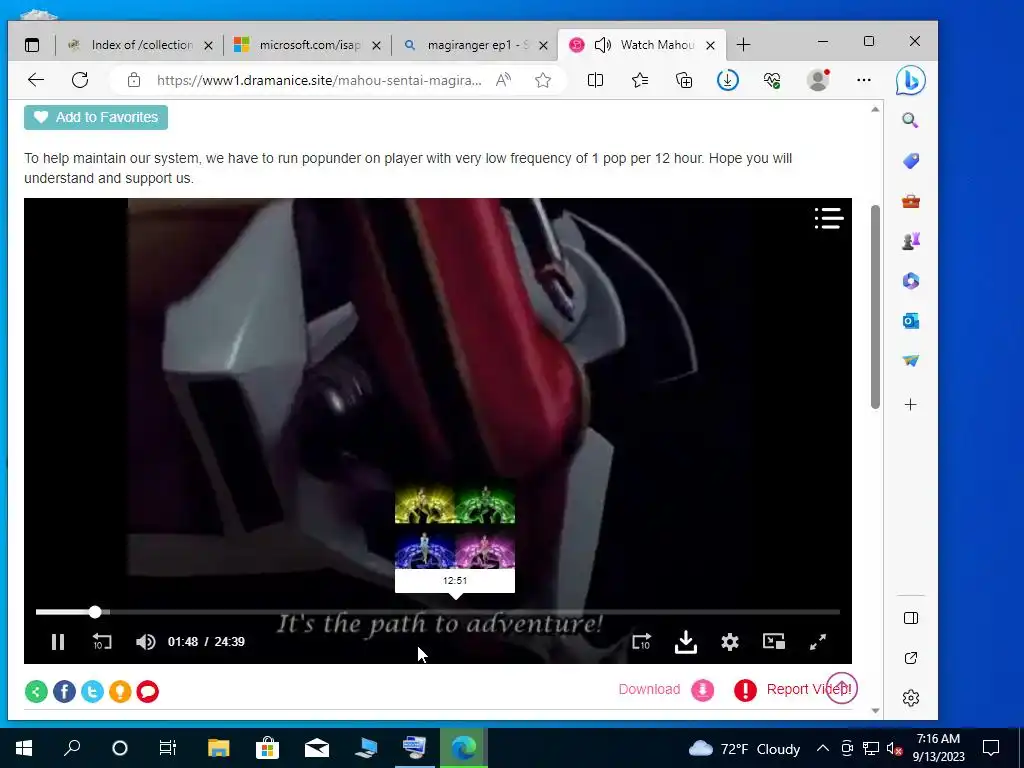Toggle the sidebar visibility icon
Viewport: 1024px width, 768px height.
(x=910, y=618)
